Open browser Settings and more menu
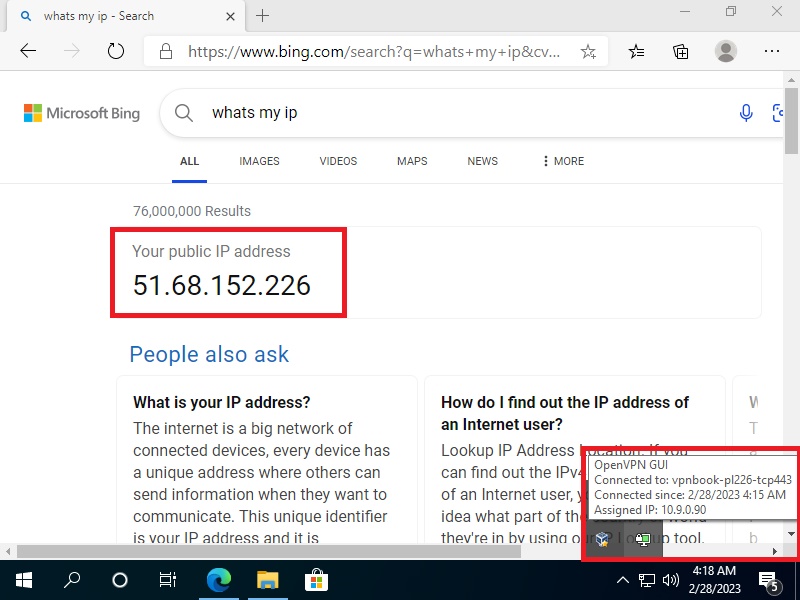 click(x=771, y=51)
